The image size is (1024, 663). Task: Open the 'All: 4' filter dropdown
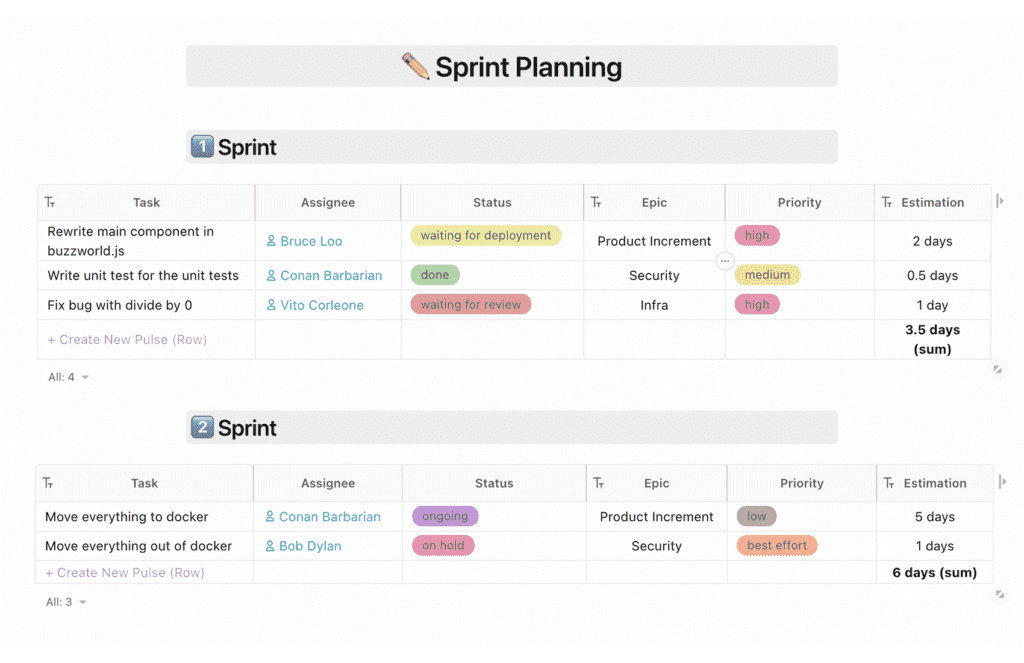pos(68,377)
